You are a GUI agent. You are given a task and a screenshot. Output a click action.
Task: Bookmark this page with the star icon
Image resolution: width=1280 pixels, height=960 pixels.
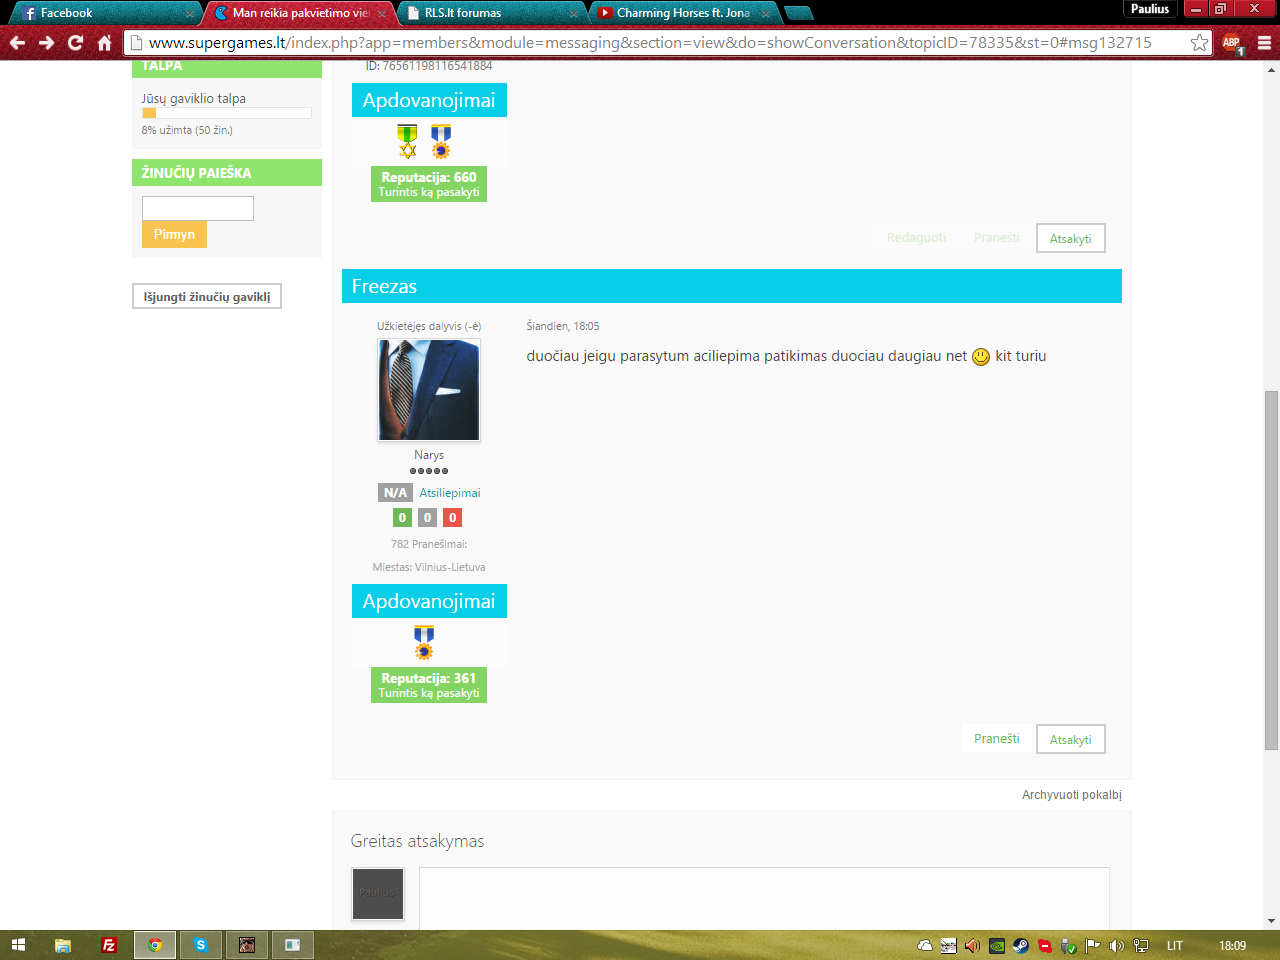tap(1199, 43)
